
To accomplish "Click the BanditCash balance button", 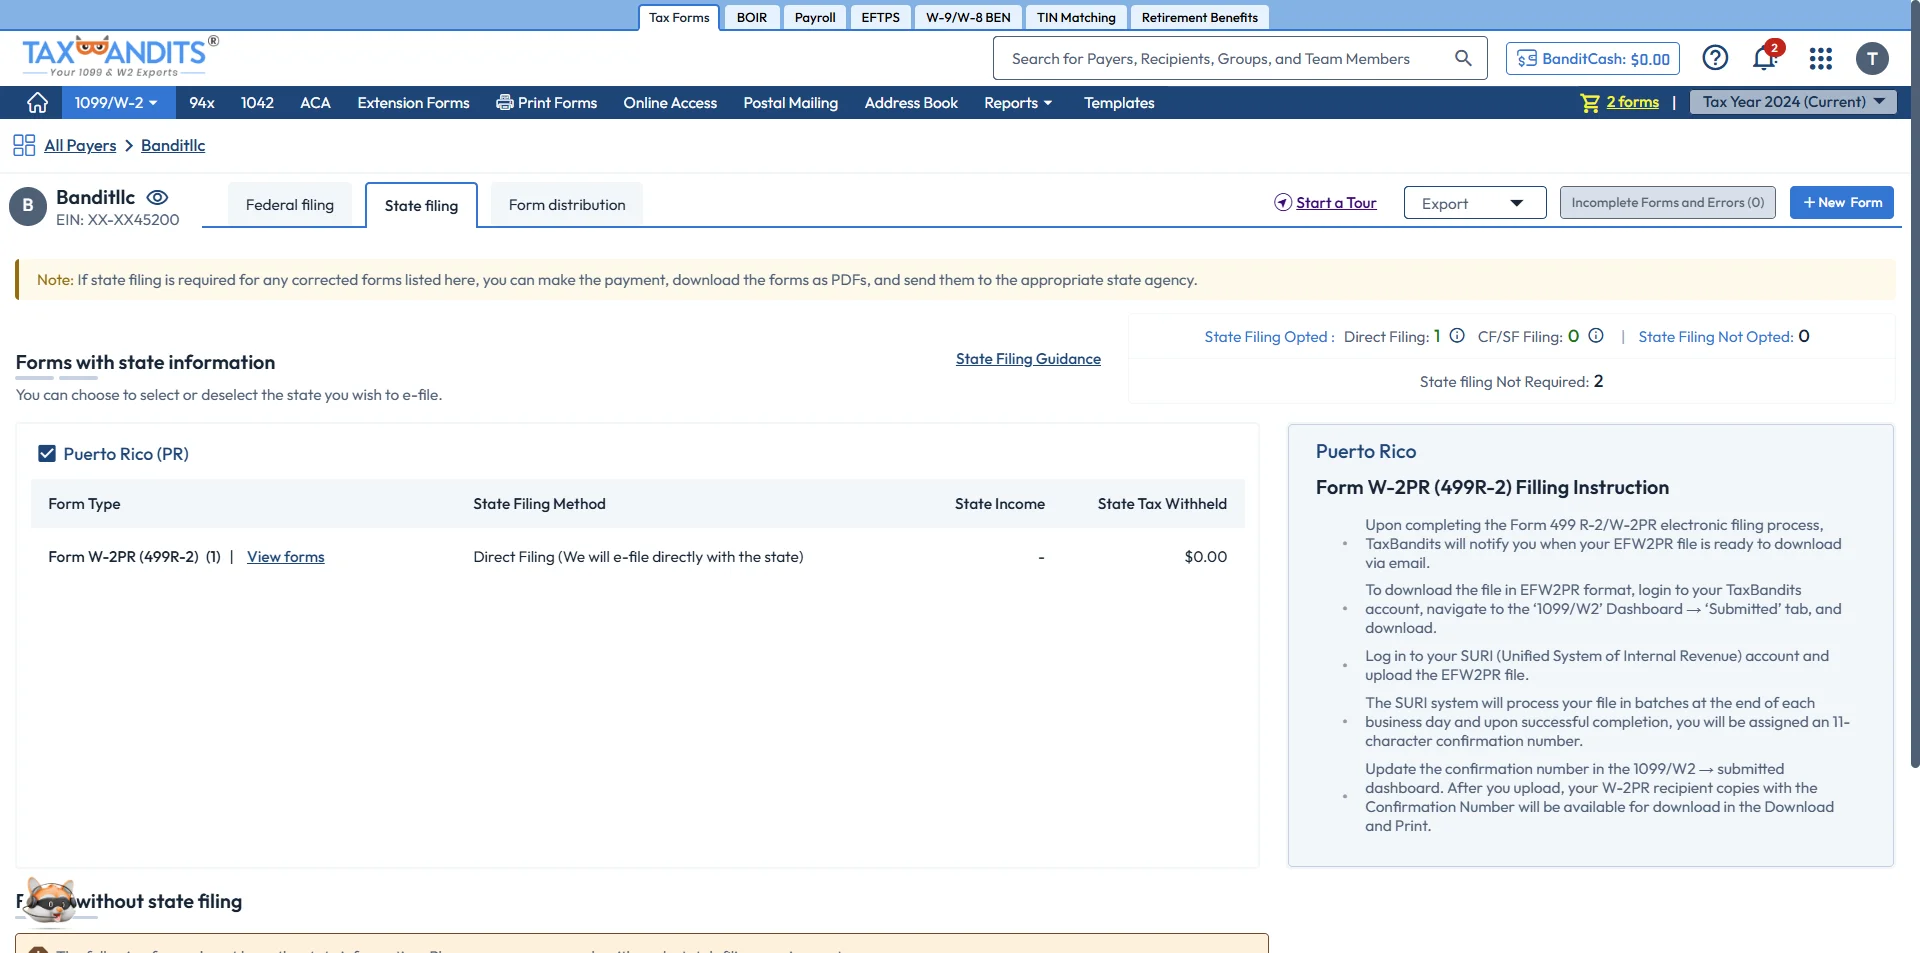I will tap(1593, 59).
